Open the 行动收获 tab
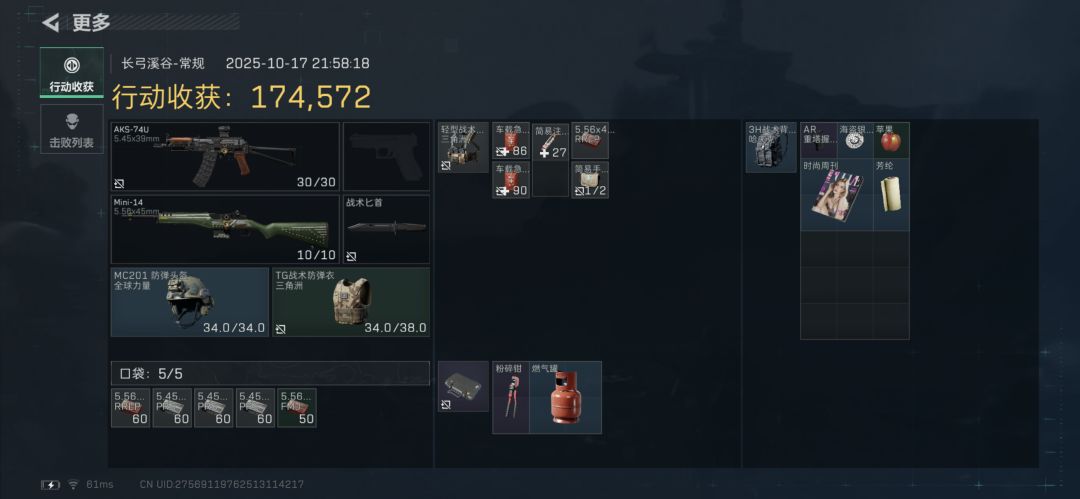The height and width of the screenshot is (499, 1080). coord(72,72)
